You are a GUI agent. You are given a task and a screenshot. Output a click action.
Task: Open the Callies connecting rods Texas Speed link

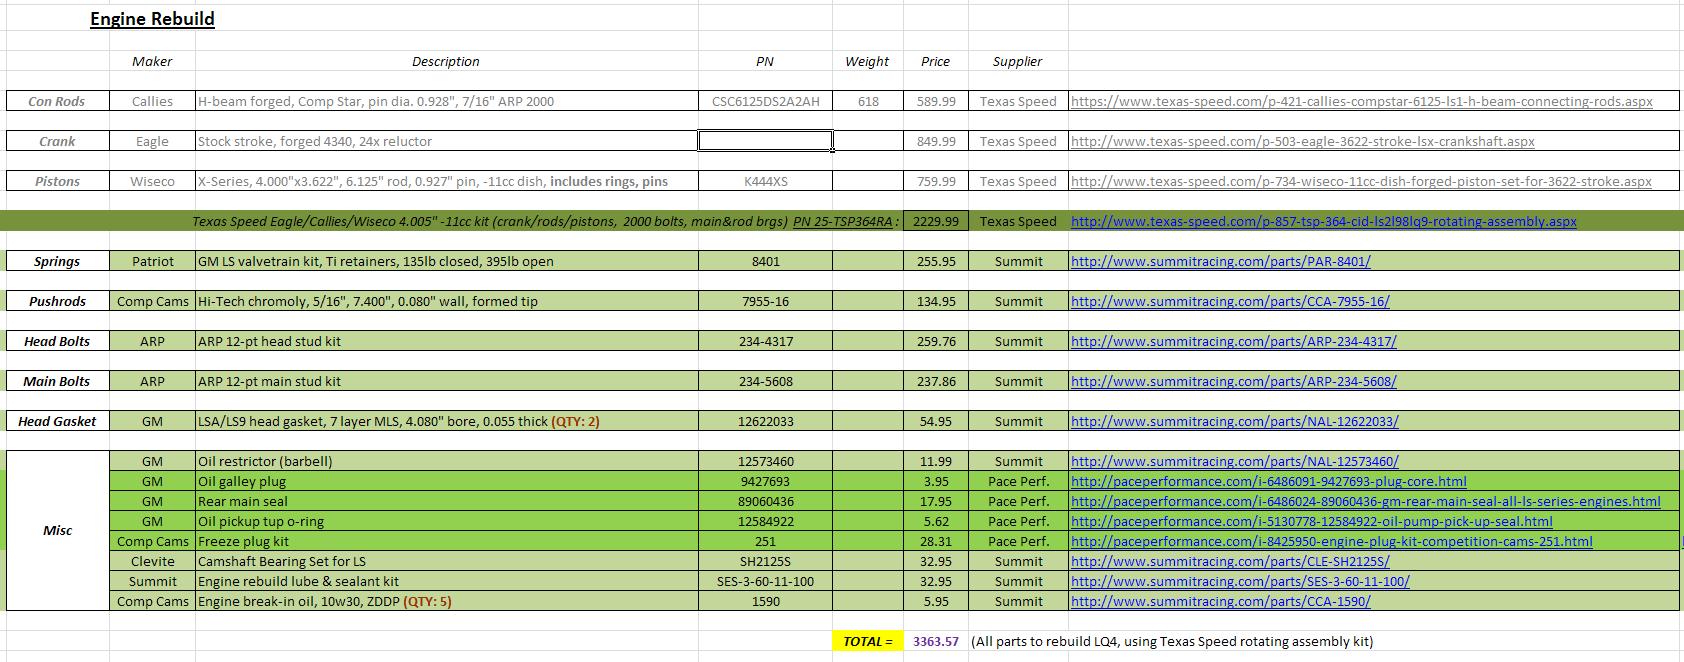1361,101
